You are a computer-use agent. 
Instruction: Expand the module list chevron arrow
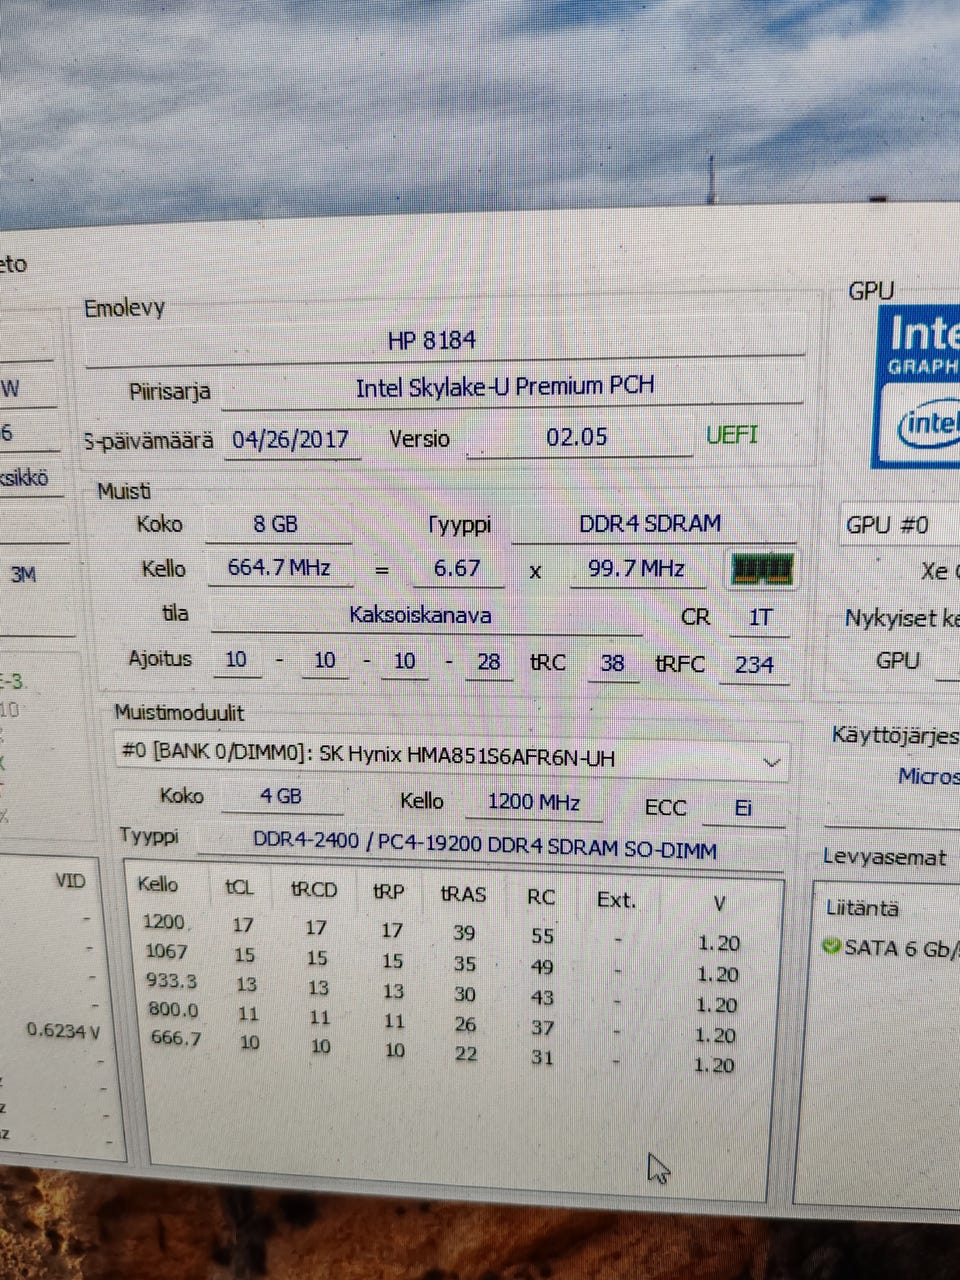(771, 762)
